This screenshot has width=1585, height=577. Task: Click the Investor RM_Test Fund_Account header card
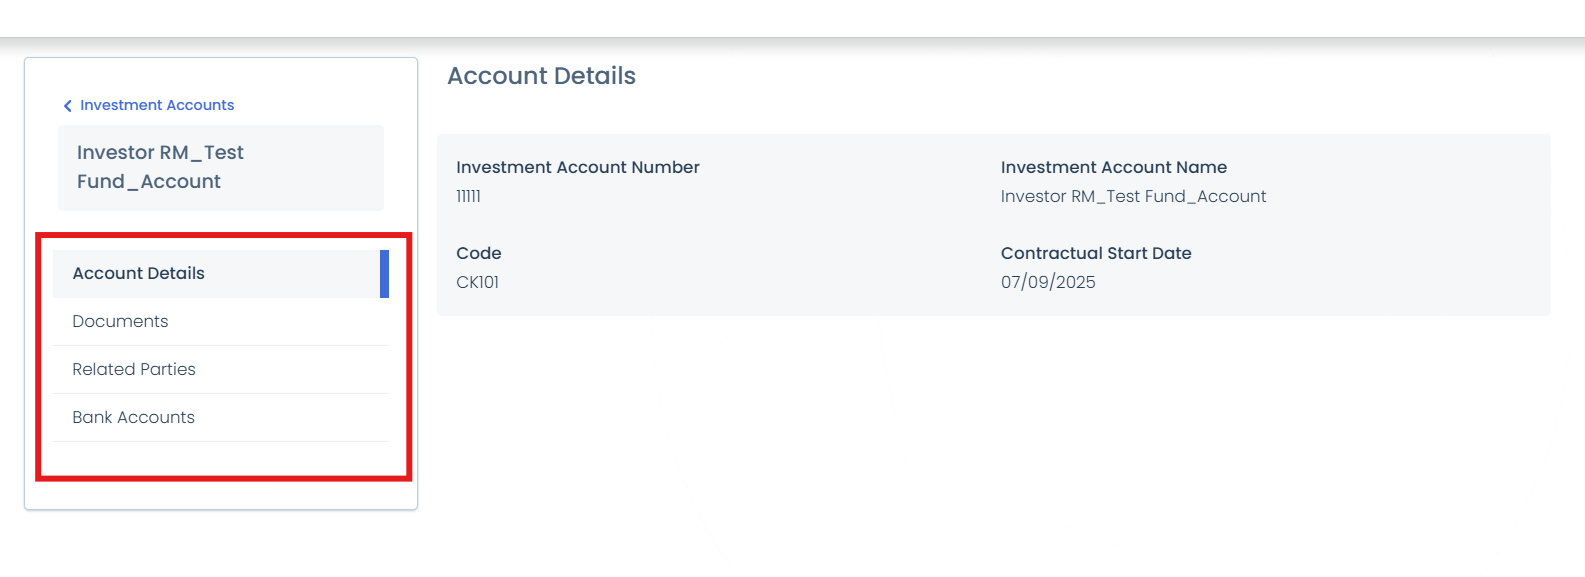[x=220, y=167]
